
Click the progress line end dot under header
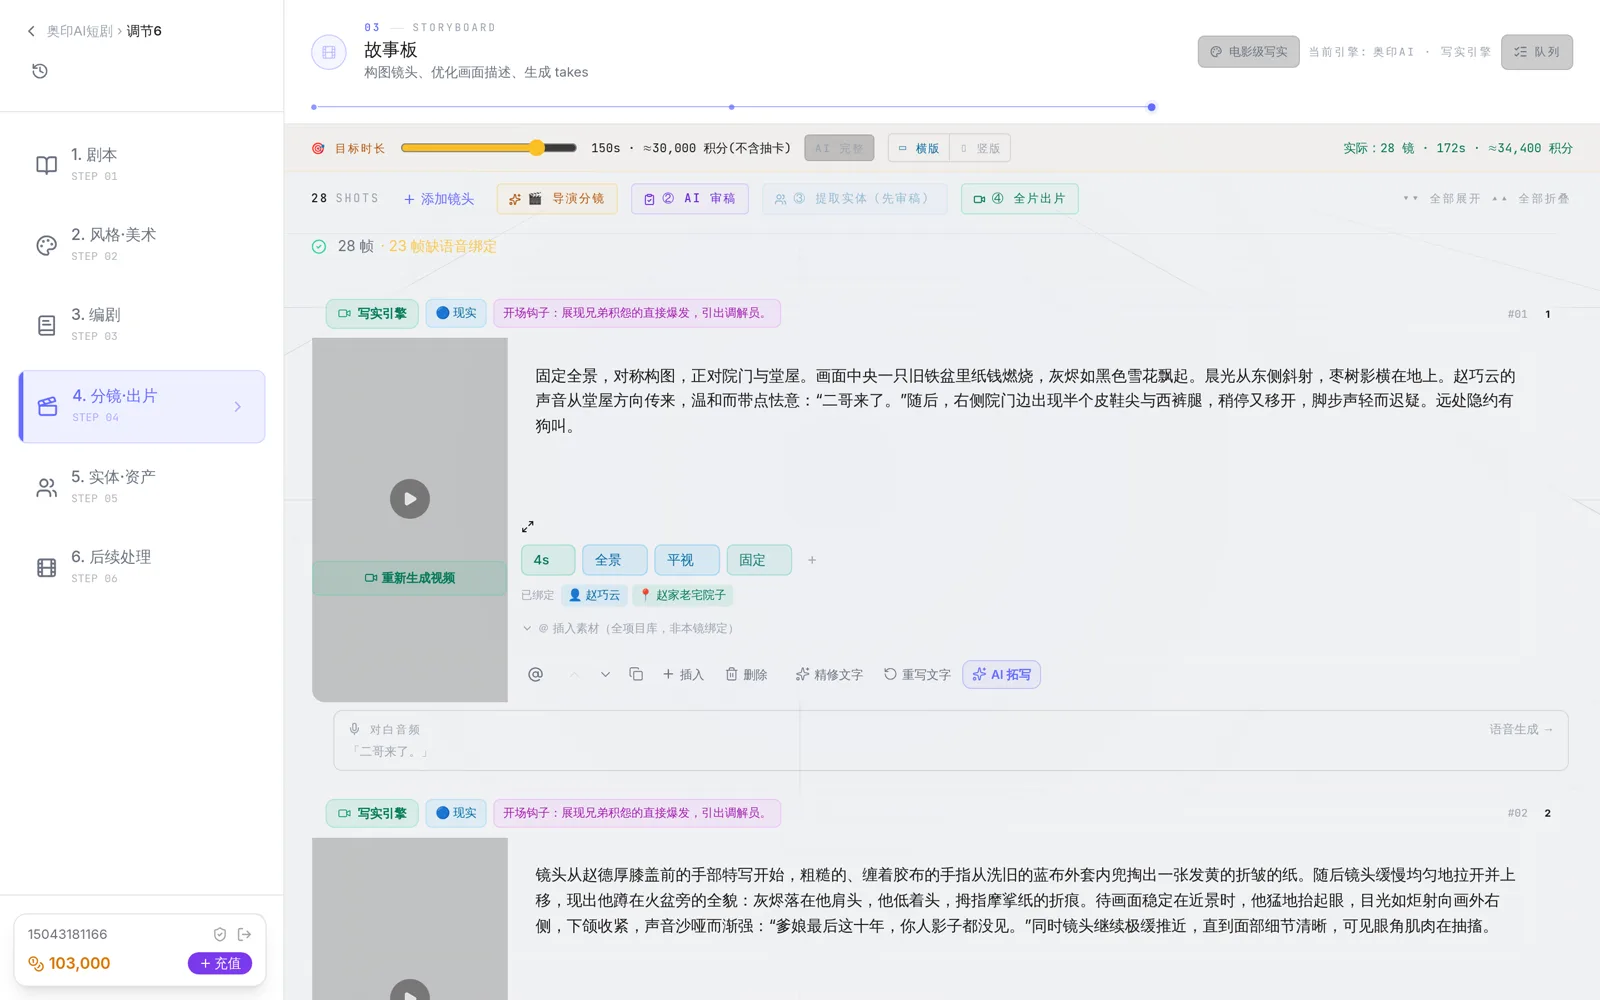(x=1152, y=107)
